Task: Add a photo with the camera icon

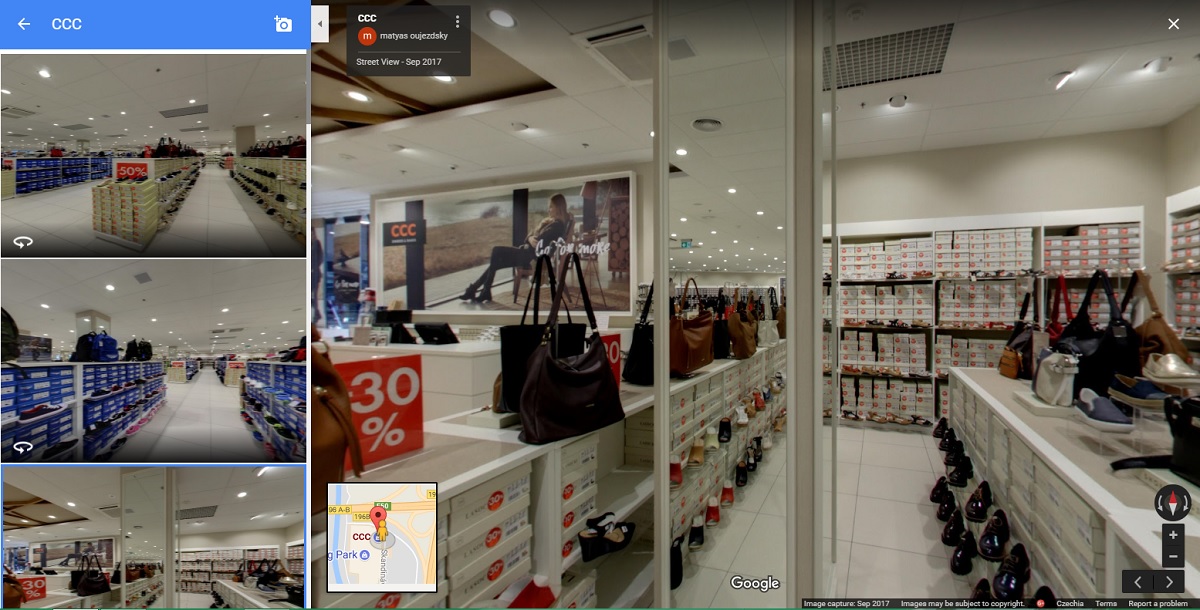Action: coord(283,24)
